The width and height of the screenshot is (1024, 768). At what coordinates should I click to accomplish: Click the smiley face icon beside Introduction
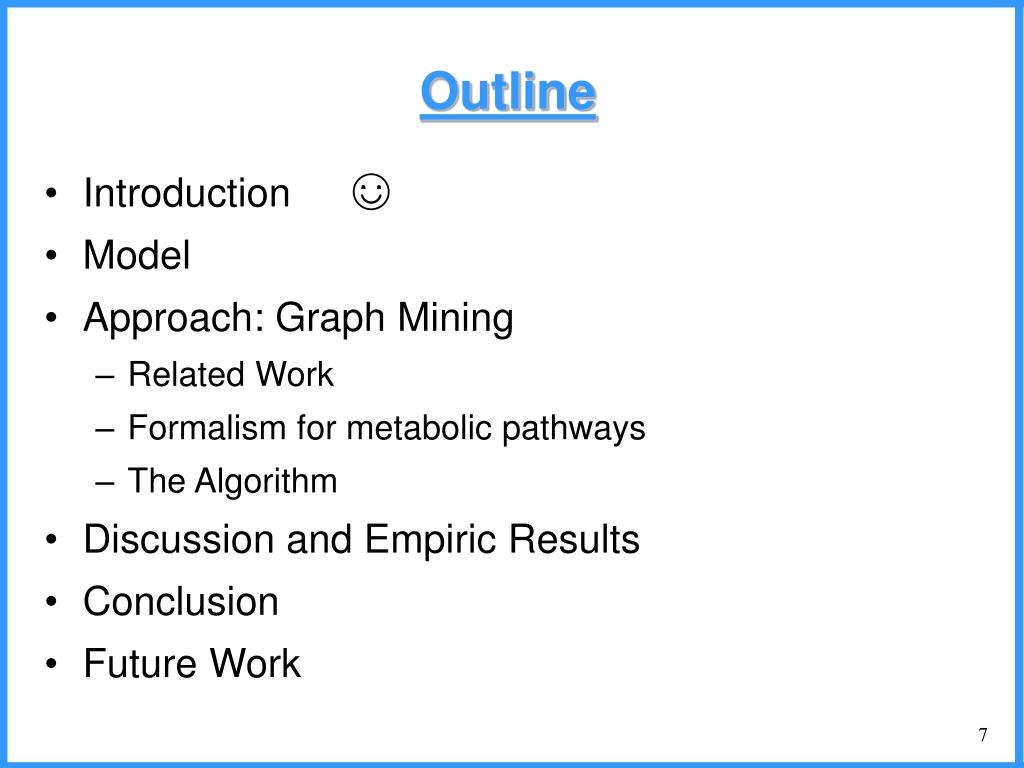pyautogui.click(x=371, y=192)
